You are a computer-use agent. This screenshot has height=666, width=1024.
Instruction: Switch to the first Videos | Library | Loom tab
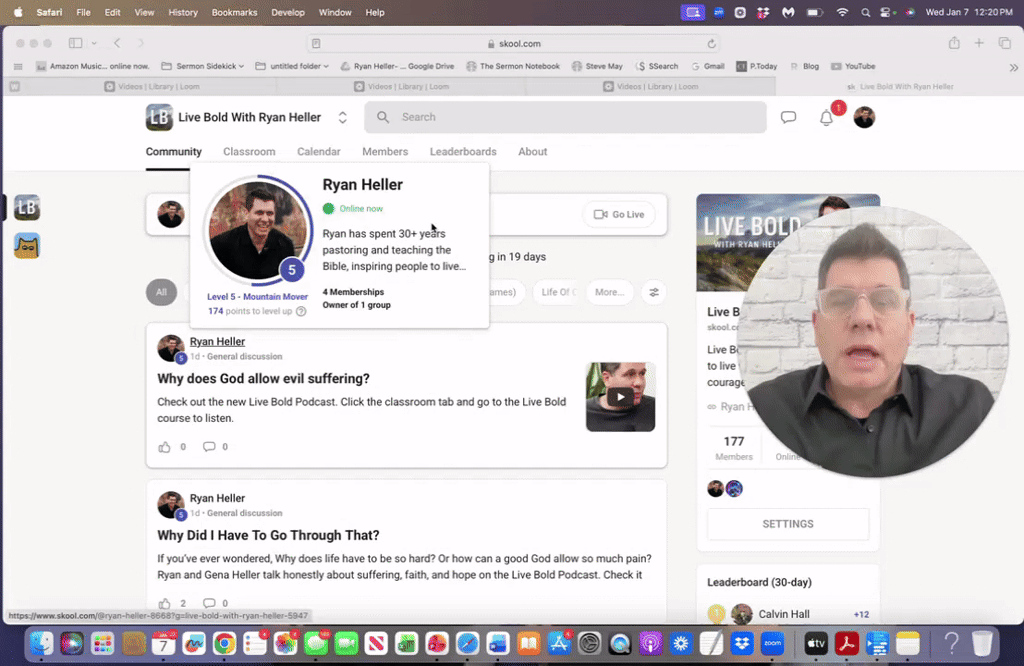pyautogui.click(x=152, y=86)
